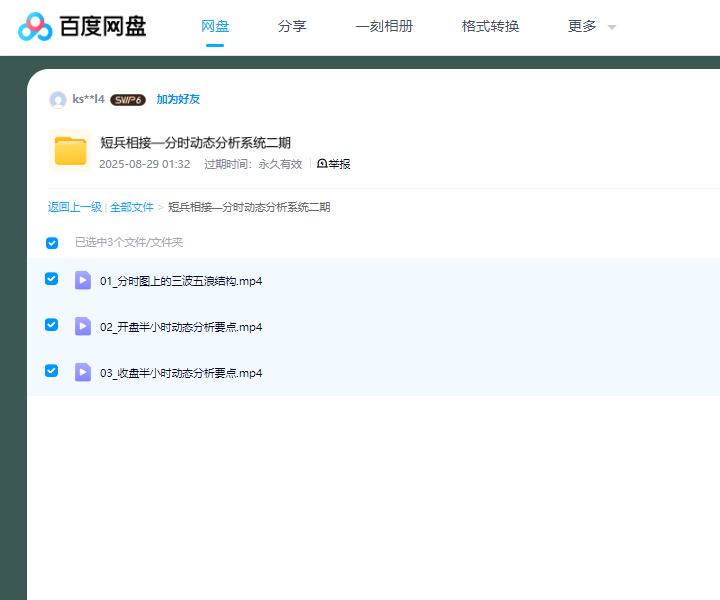Expand the 更多 dropdown menu
720x600 pixels.
592,27
